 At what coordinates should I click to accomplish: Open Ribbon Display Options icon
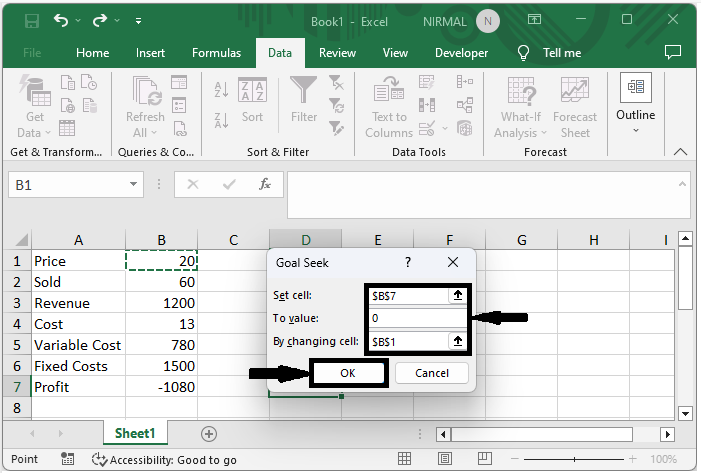(x=534, y=19)
